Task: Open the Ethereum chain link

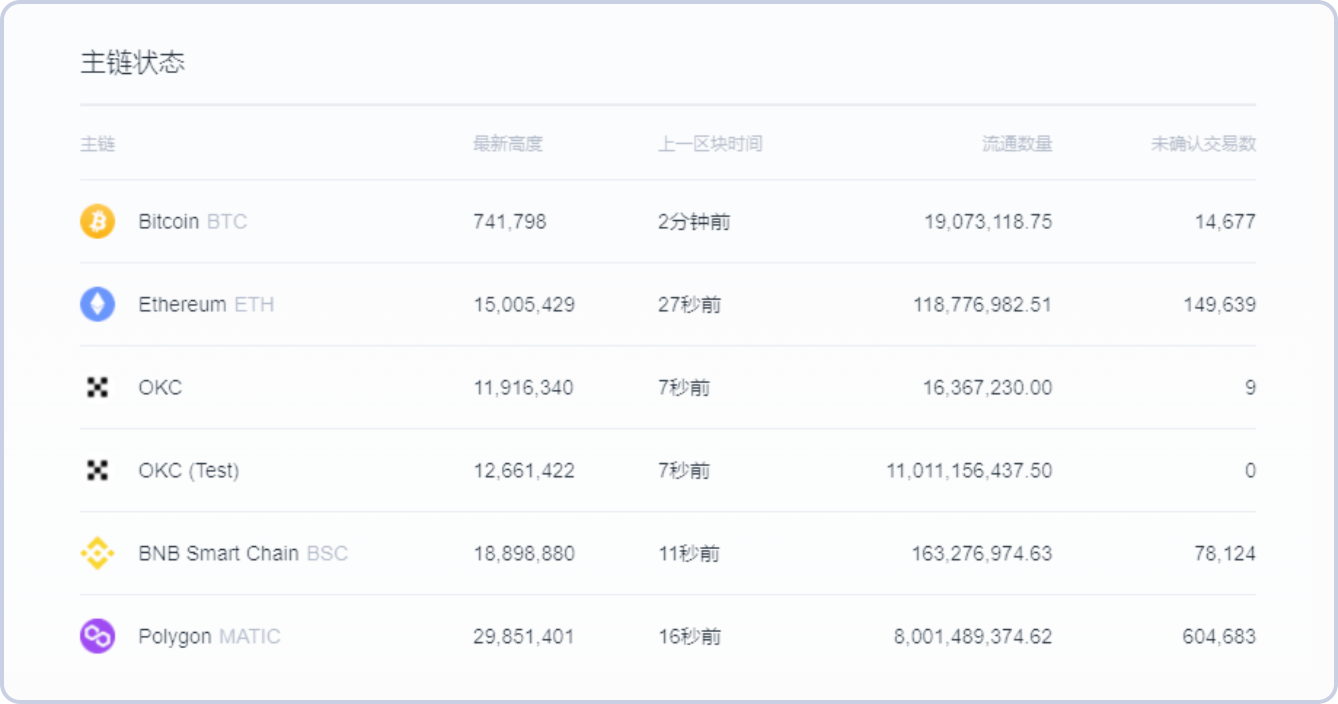Action: click(182, 304)
